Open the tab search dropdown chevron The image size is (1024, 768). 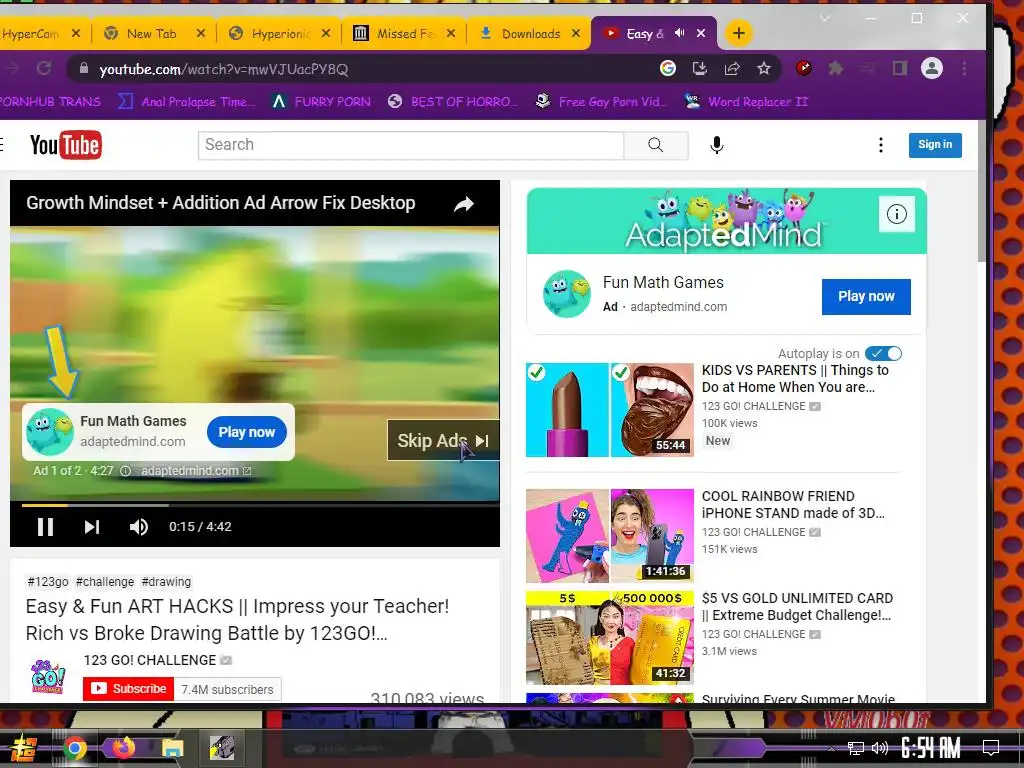pos(825,18)
